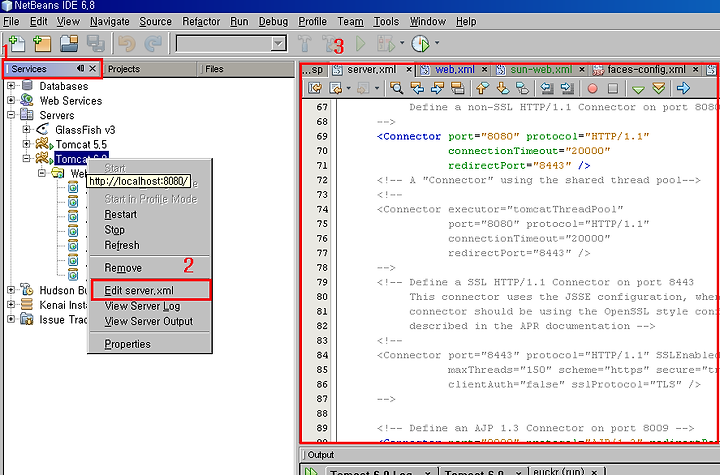The image size is (720, 475).
Task: Click the New Project toolbar icon
Action: 42,44
